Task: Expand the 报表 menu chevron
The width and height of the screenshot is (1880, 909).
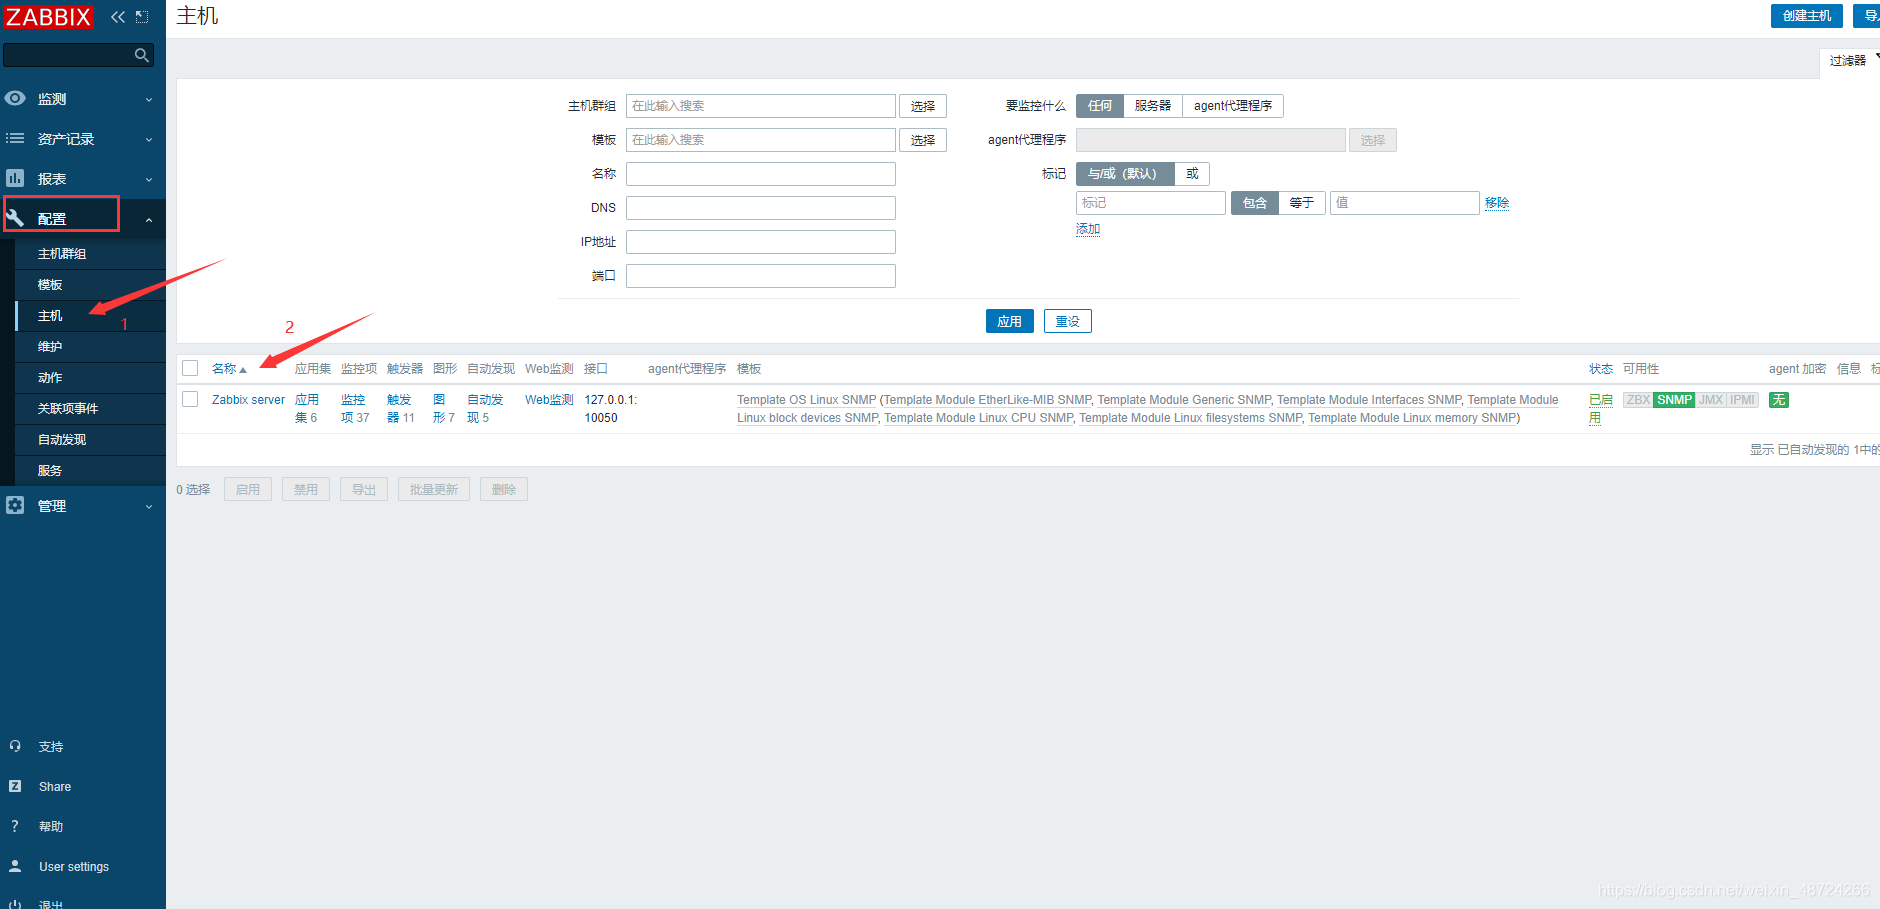Action: pyautogui.click(x=149, y=179)
